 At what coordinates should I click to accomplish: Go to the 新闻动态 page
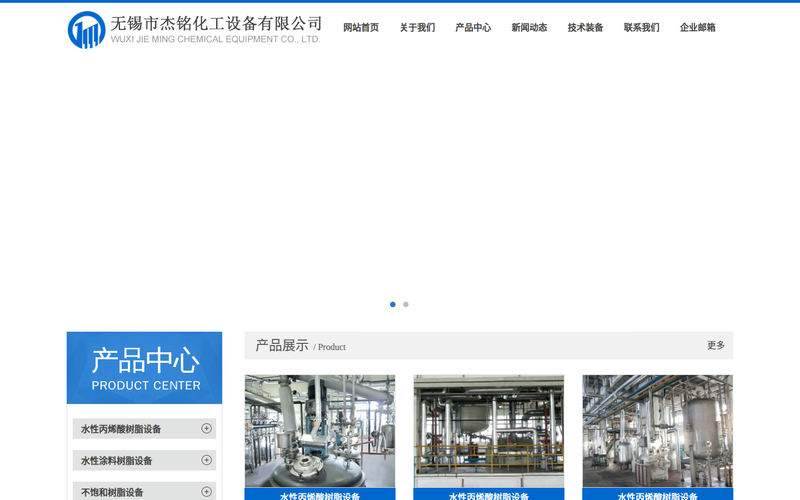pos(529,28)
